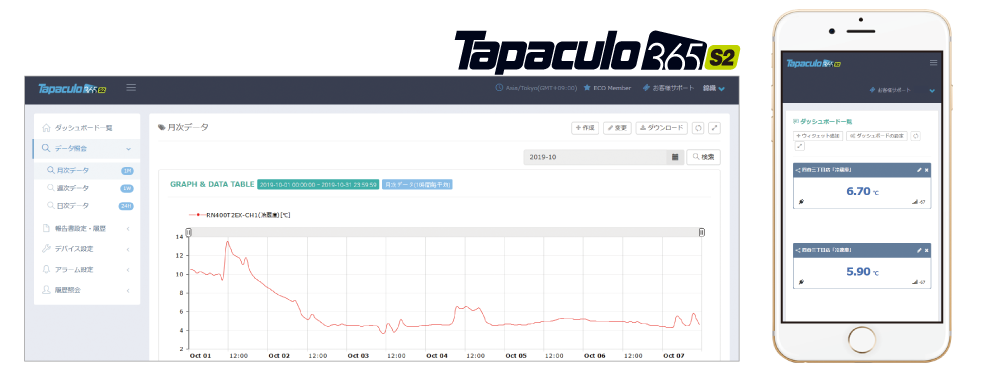Click the power plug icon on the 5.90 ℃ widget
This screenshot has width=990, height=371.
(x=801, y=282)
